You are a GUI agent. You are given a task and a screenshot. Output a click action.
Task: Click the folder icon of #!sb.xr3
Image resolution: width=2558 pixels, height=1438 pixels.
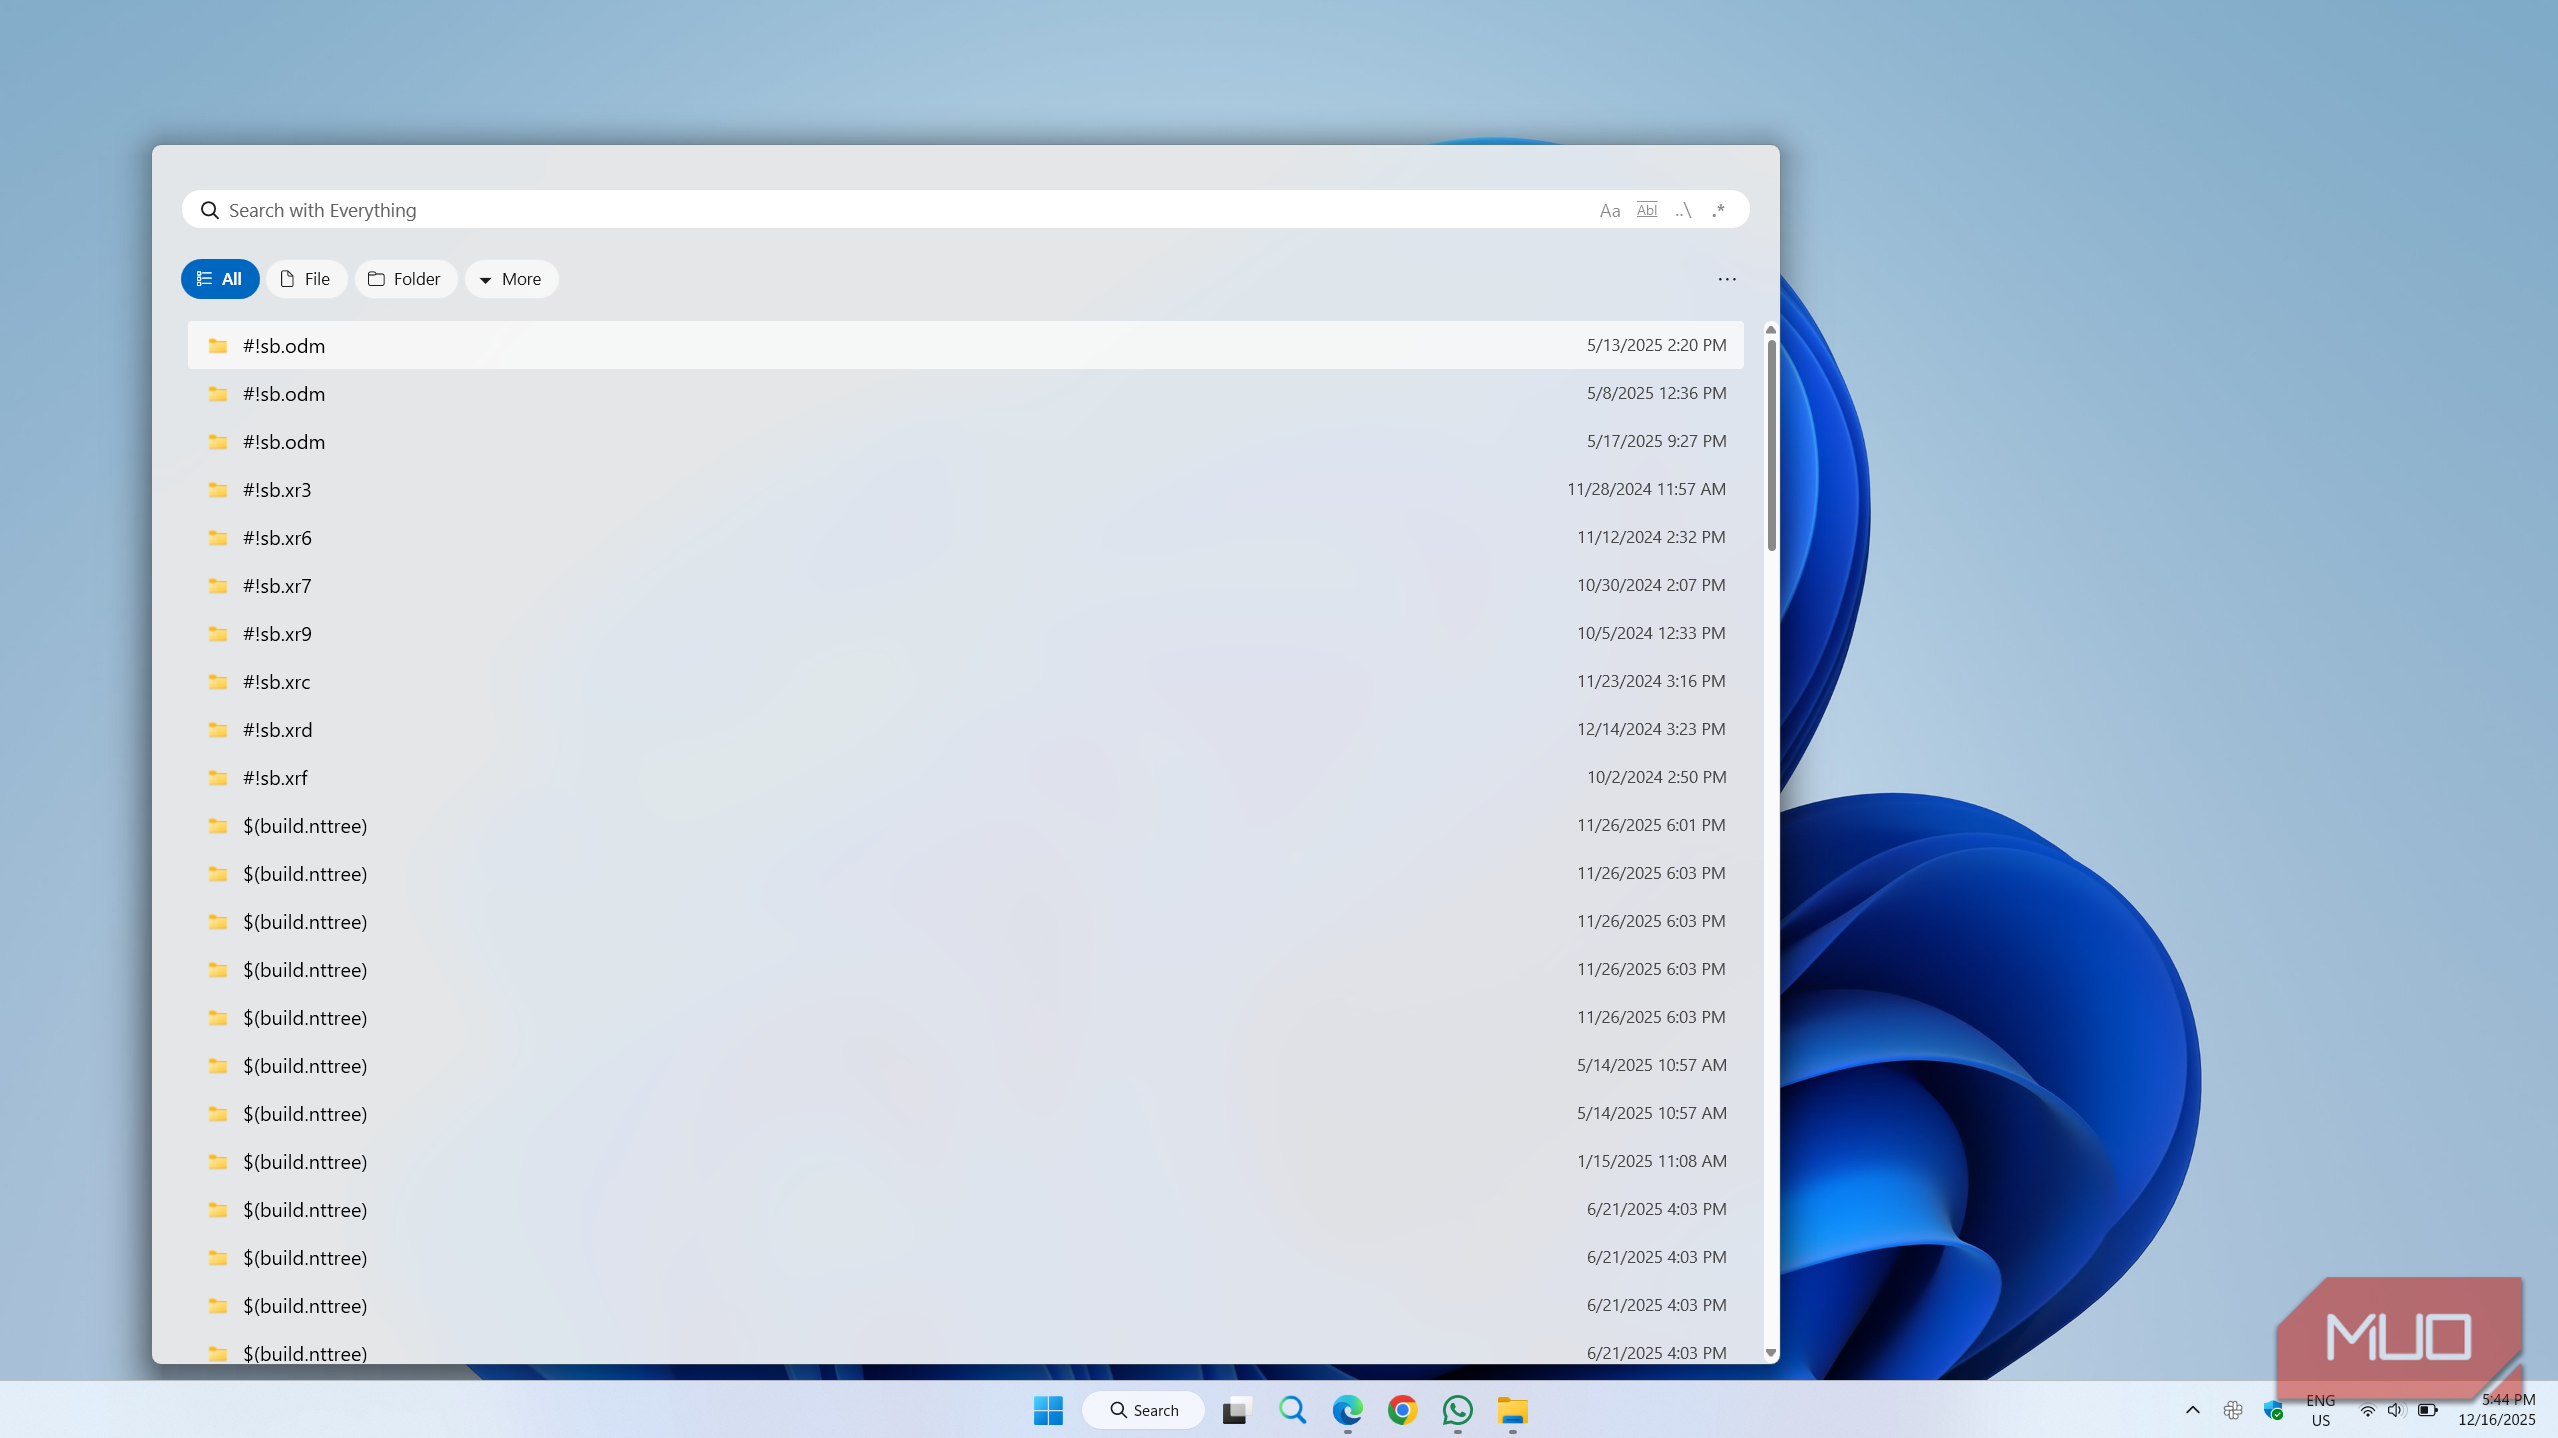click(217, 489)
